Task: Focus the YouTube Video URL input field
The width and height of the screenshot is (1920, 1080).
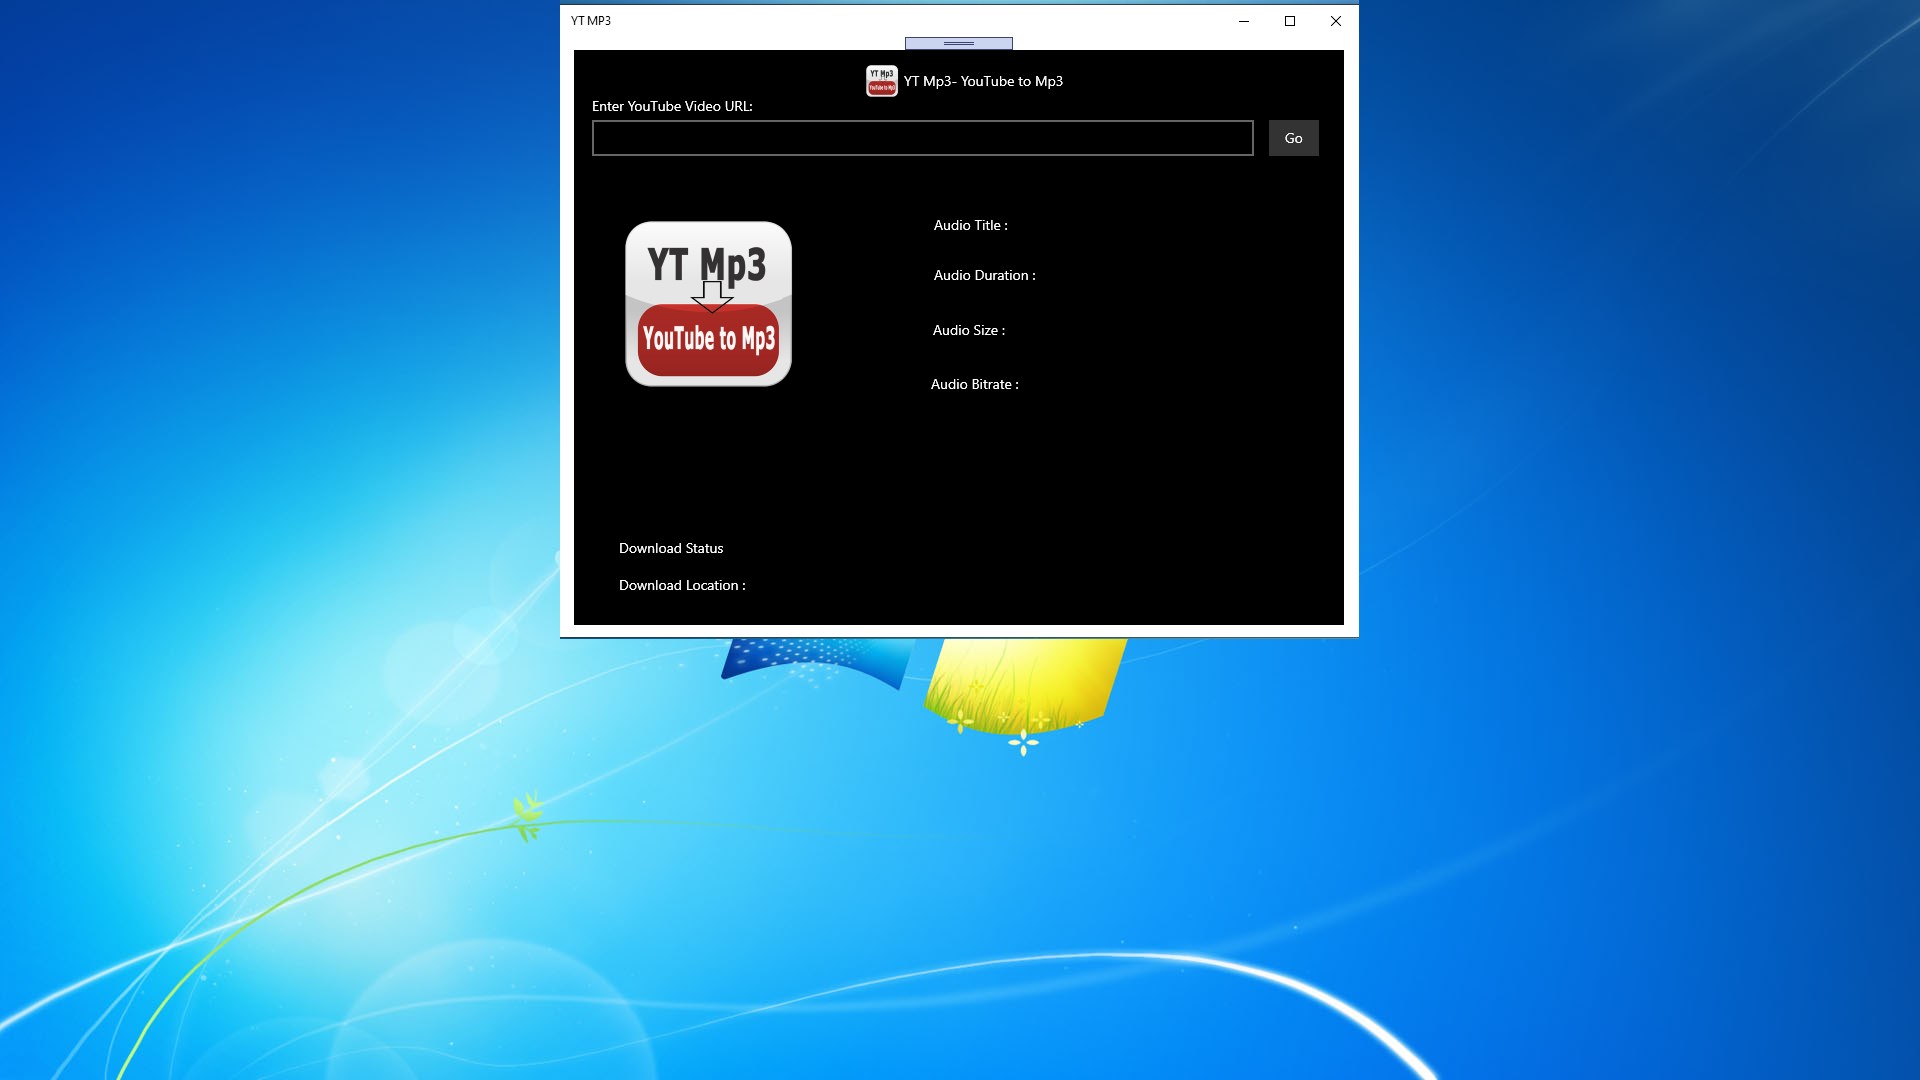Action: pos(922,138)
